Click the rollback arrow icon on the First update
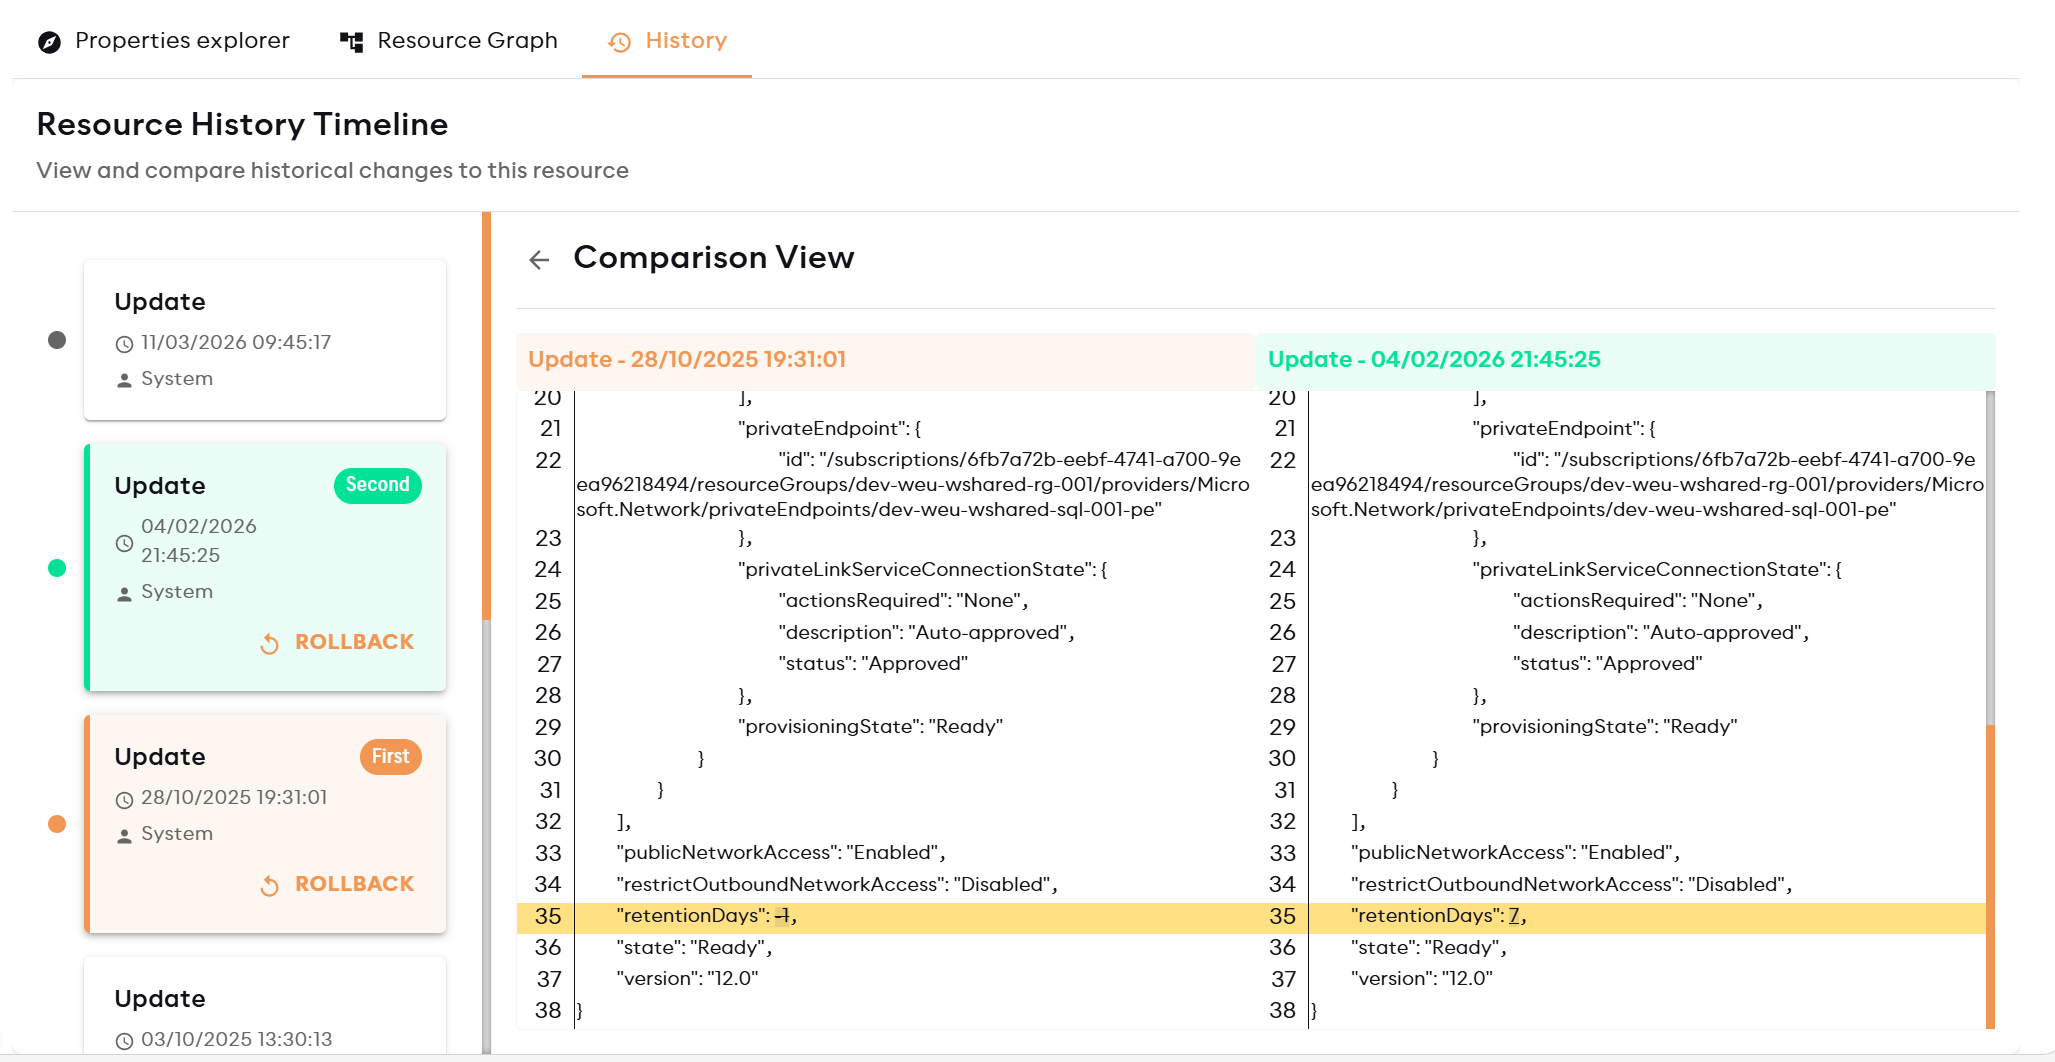Image resolution: width=2055 pixels, height=1062 pixels. coord(268,884)
